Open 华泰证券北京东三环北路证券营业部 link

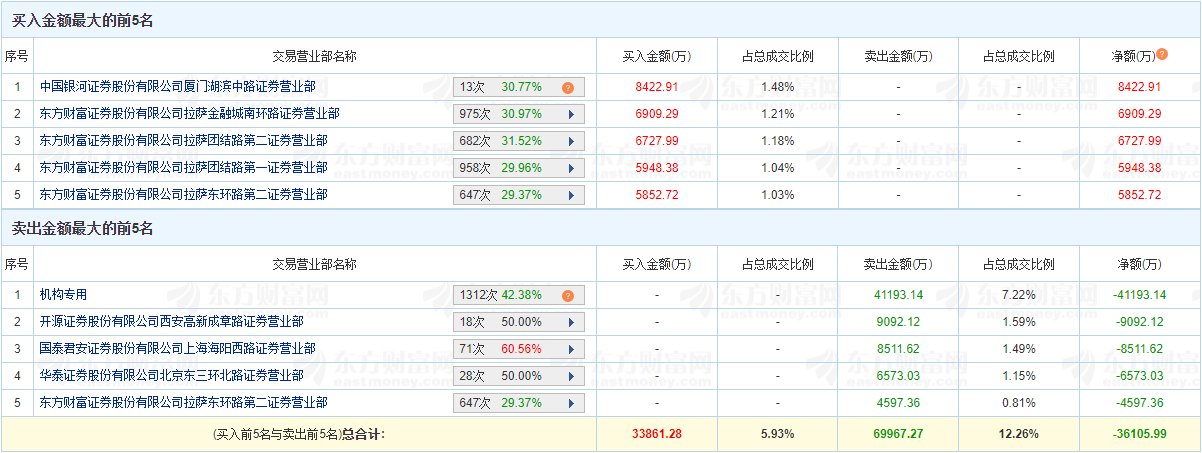(x=171, y=376)
